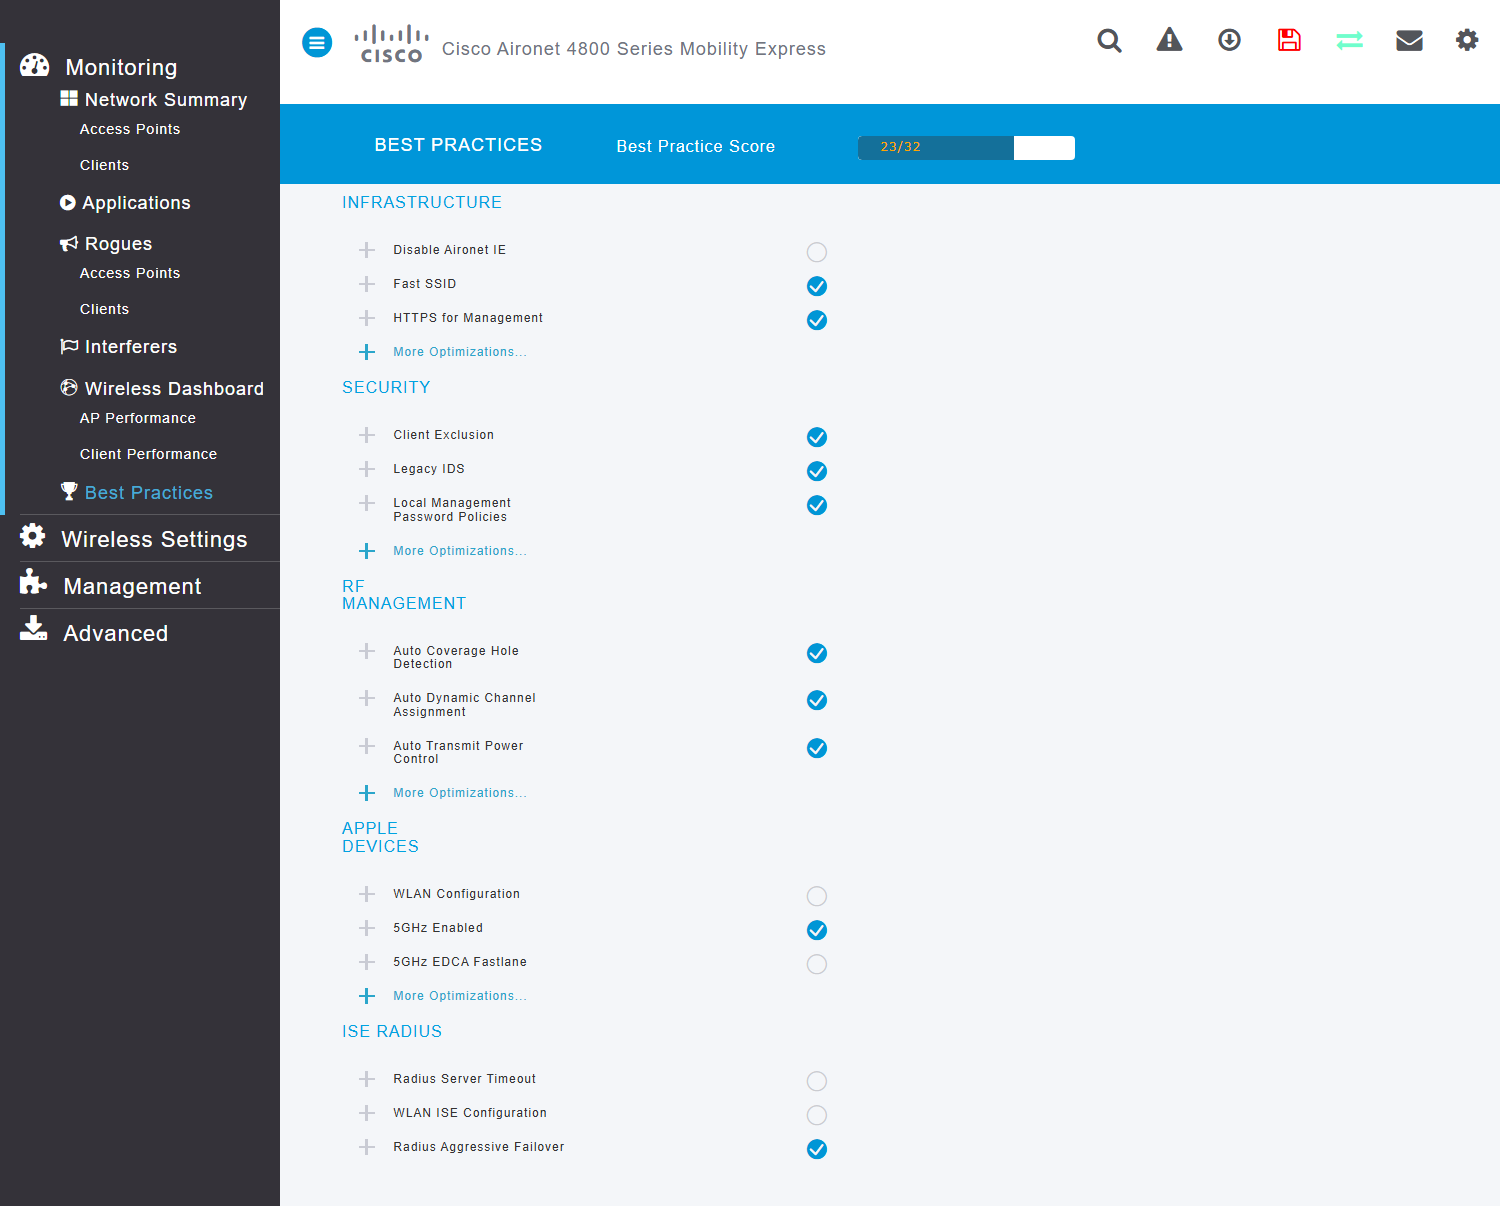Viewport: 1500px width, 1206px height.
Task: Expand the Disable Aironet IE row
Action: (x=367, y=250)
